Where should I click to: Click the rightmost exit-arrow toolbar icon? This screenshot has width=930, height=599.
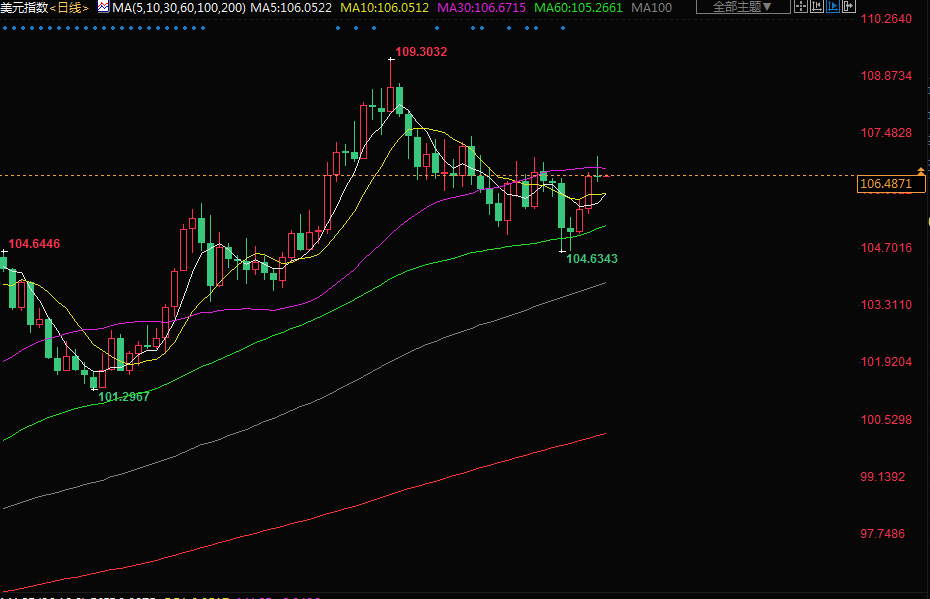(x=850, y=7)
